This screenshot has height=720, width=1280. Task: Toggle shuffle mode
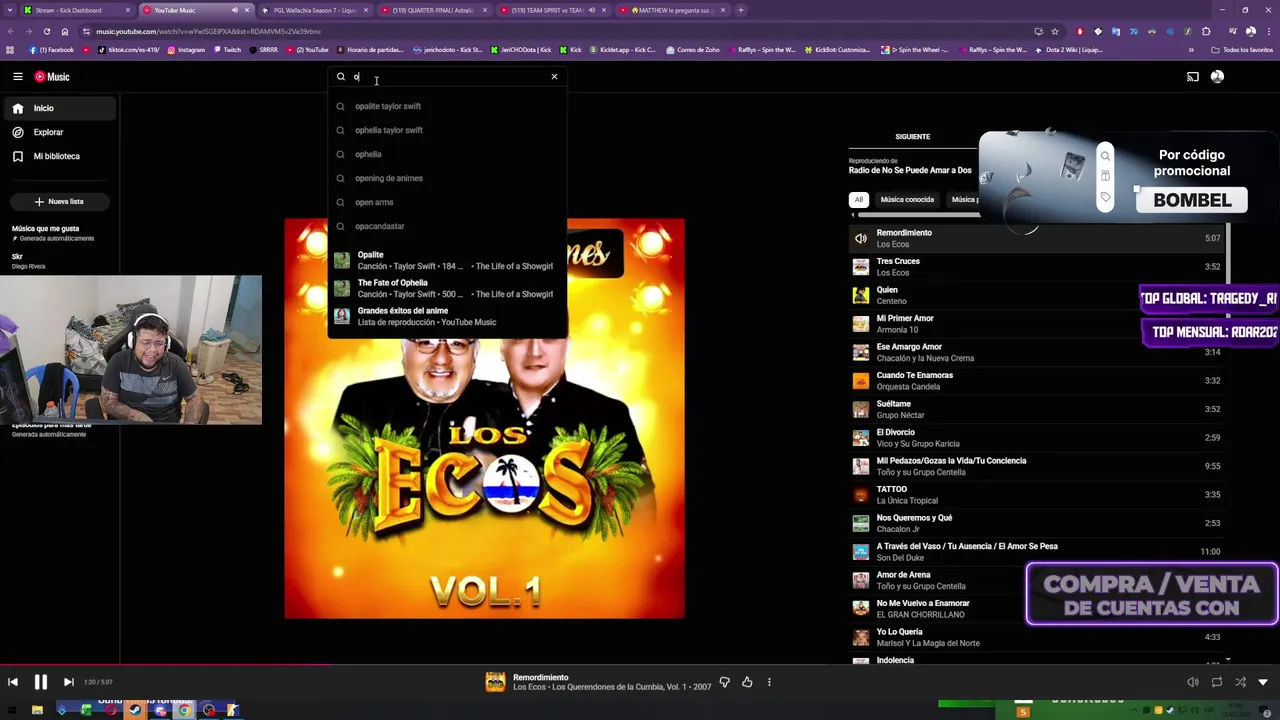(1241, 682)
